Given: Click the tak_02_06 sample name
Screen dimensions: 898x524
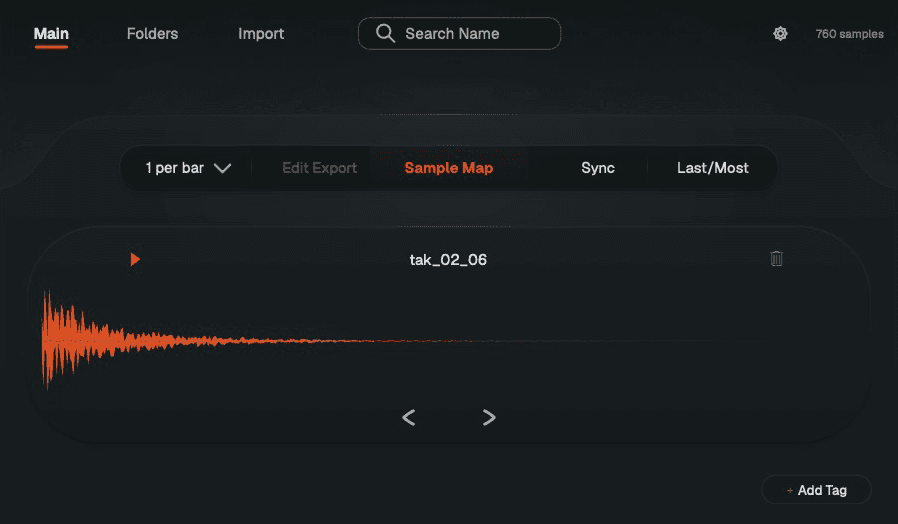Looking at the screenshot, I should click(448, 259).
